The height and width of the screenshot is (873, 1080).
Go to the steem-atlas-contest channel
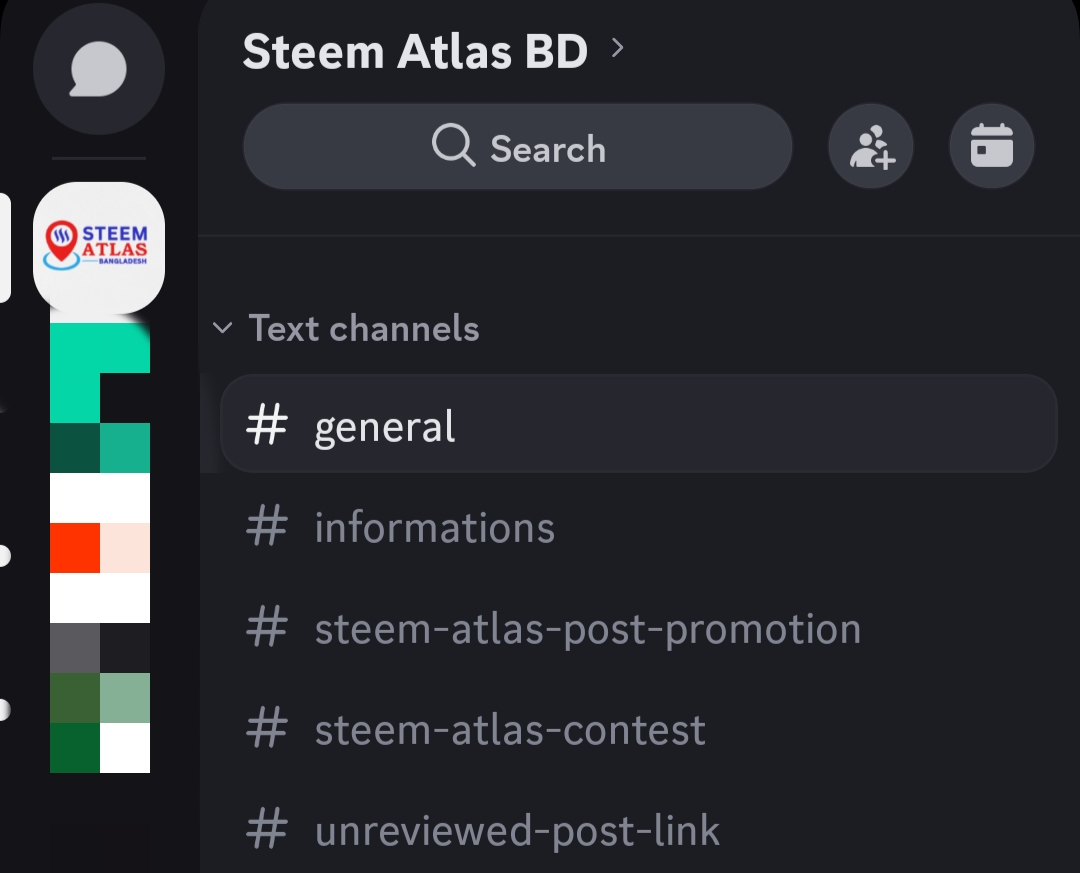510,730
